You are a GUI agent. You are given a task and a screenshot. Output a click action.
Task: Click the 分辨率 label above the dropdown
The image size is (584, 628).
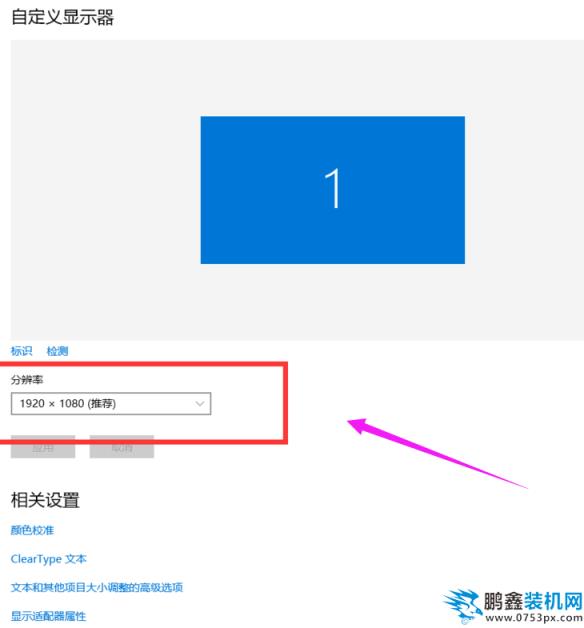click(x=27, y=380)
